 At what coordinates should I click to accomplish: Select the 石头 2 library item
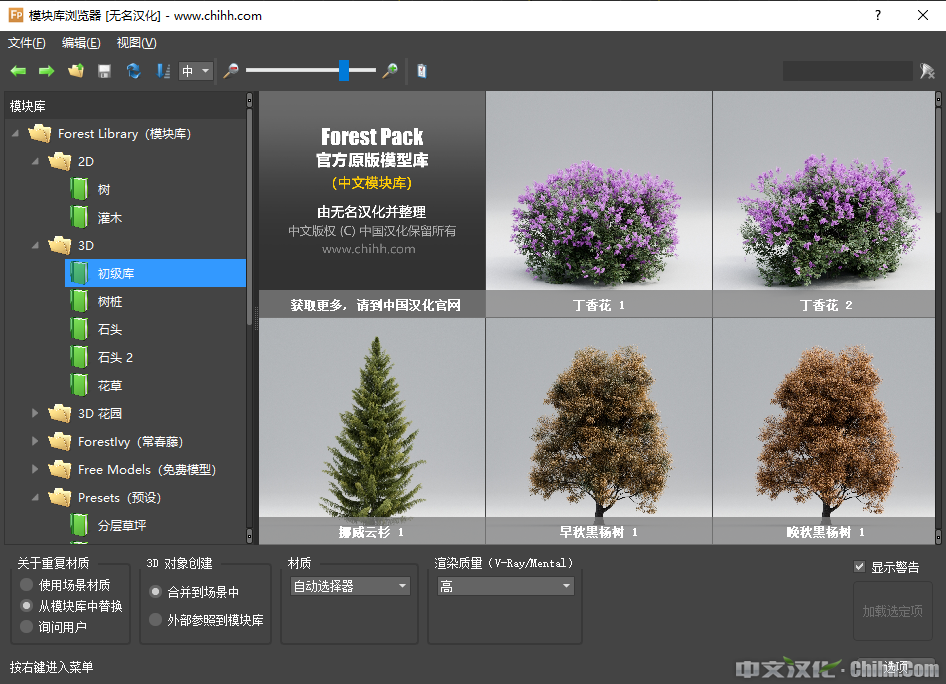pyautogui.click(x=115, y=357)
